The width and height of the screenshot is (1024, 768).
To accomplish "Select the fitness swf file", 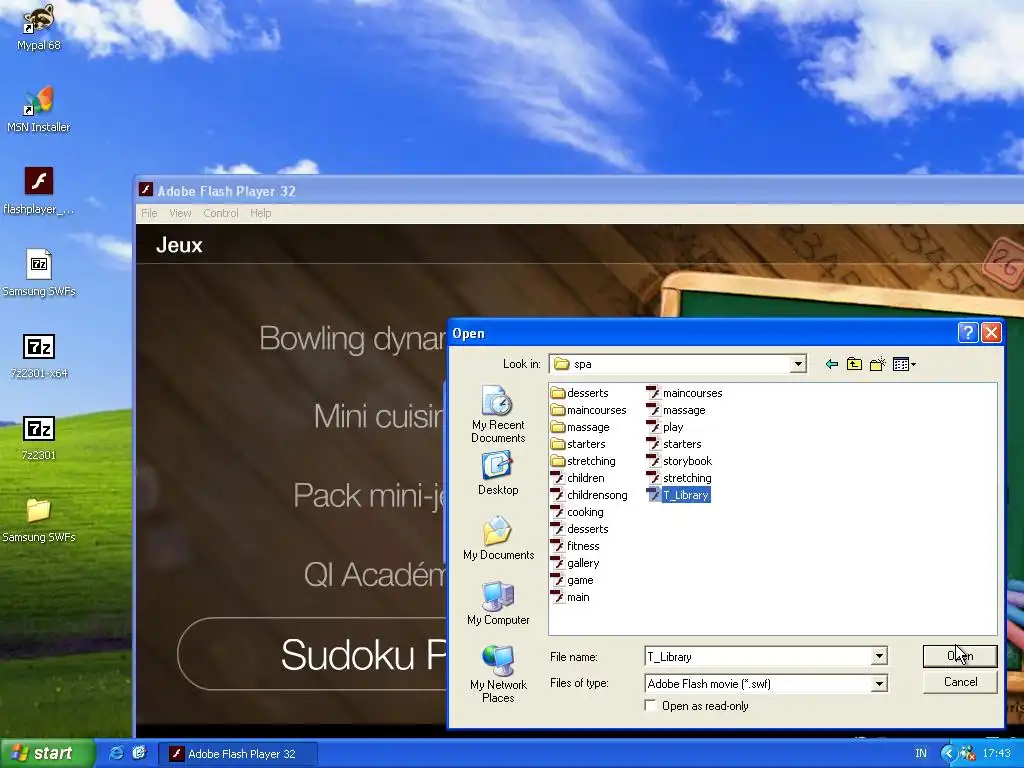I will coord(575,546).
